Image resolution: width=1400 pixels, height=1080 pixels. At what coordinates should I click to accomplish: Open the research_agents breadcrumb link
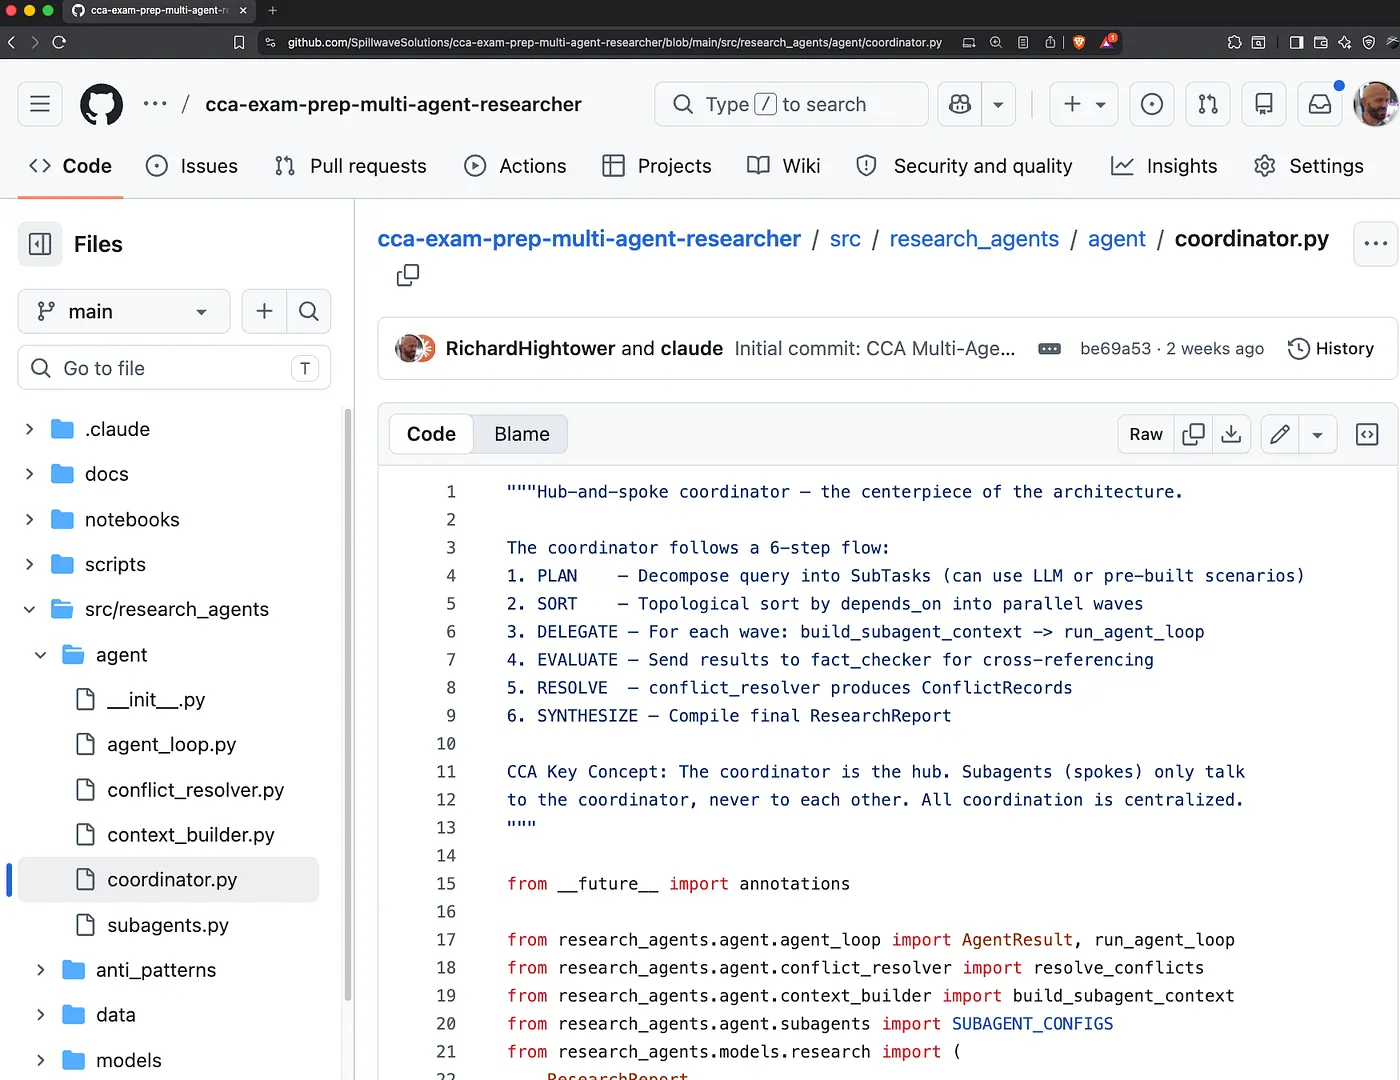point(974,239)
